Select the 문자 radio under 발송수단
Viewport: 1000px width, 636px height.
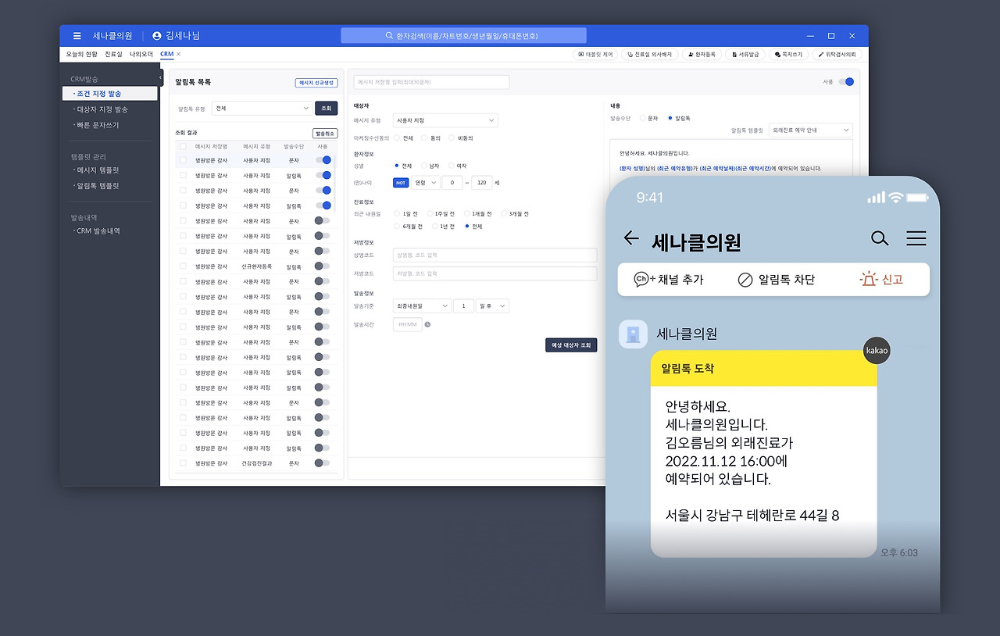[643, 118]
